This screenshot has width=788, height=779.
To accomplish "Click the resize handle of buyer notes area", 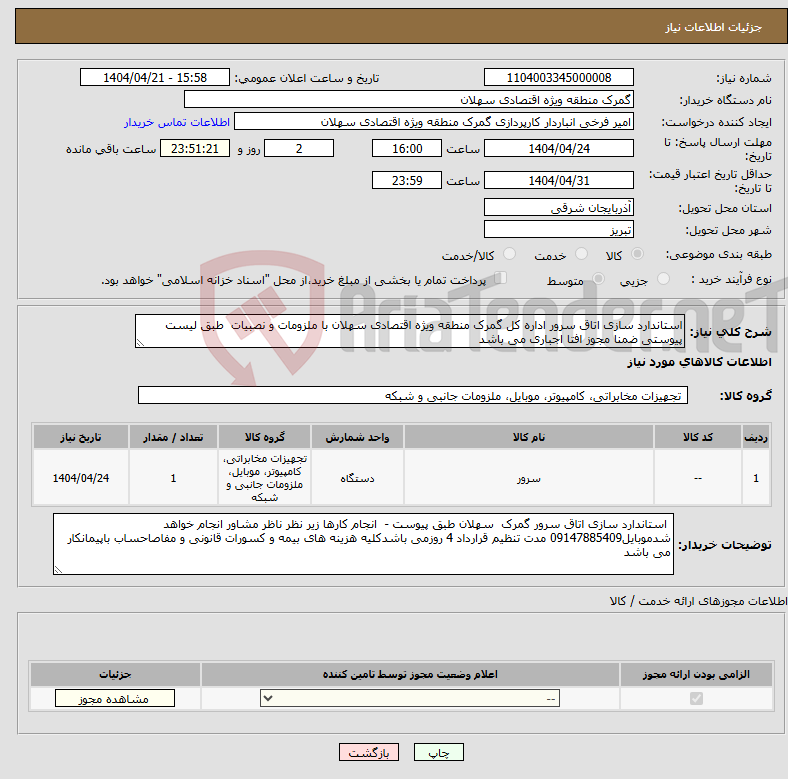I will pyautogui.click(x=58, y=569).
